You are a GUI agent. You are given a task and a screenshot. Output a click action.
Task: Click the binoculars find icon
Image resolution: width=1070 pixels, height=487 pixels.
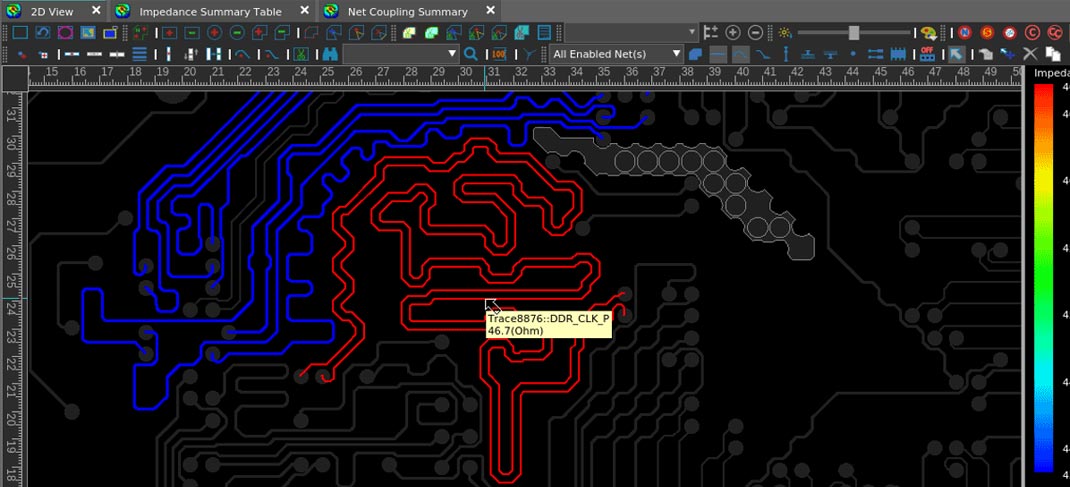[330, 53]
